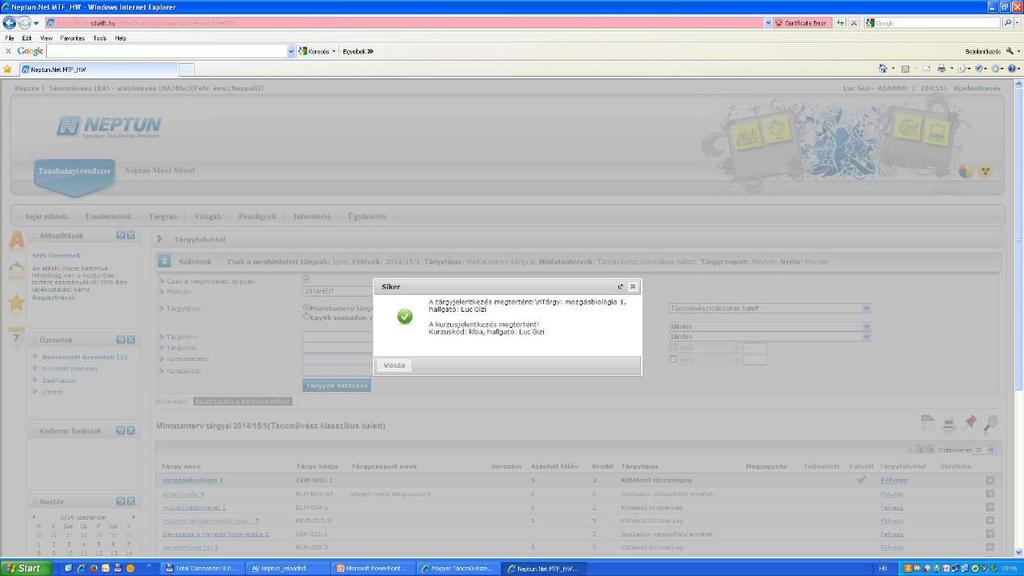Open the Tools menu
The height and width of the screenshot is (576, 1024).
pyautogui.click(x=99, y=38)
